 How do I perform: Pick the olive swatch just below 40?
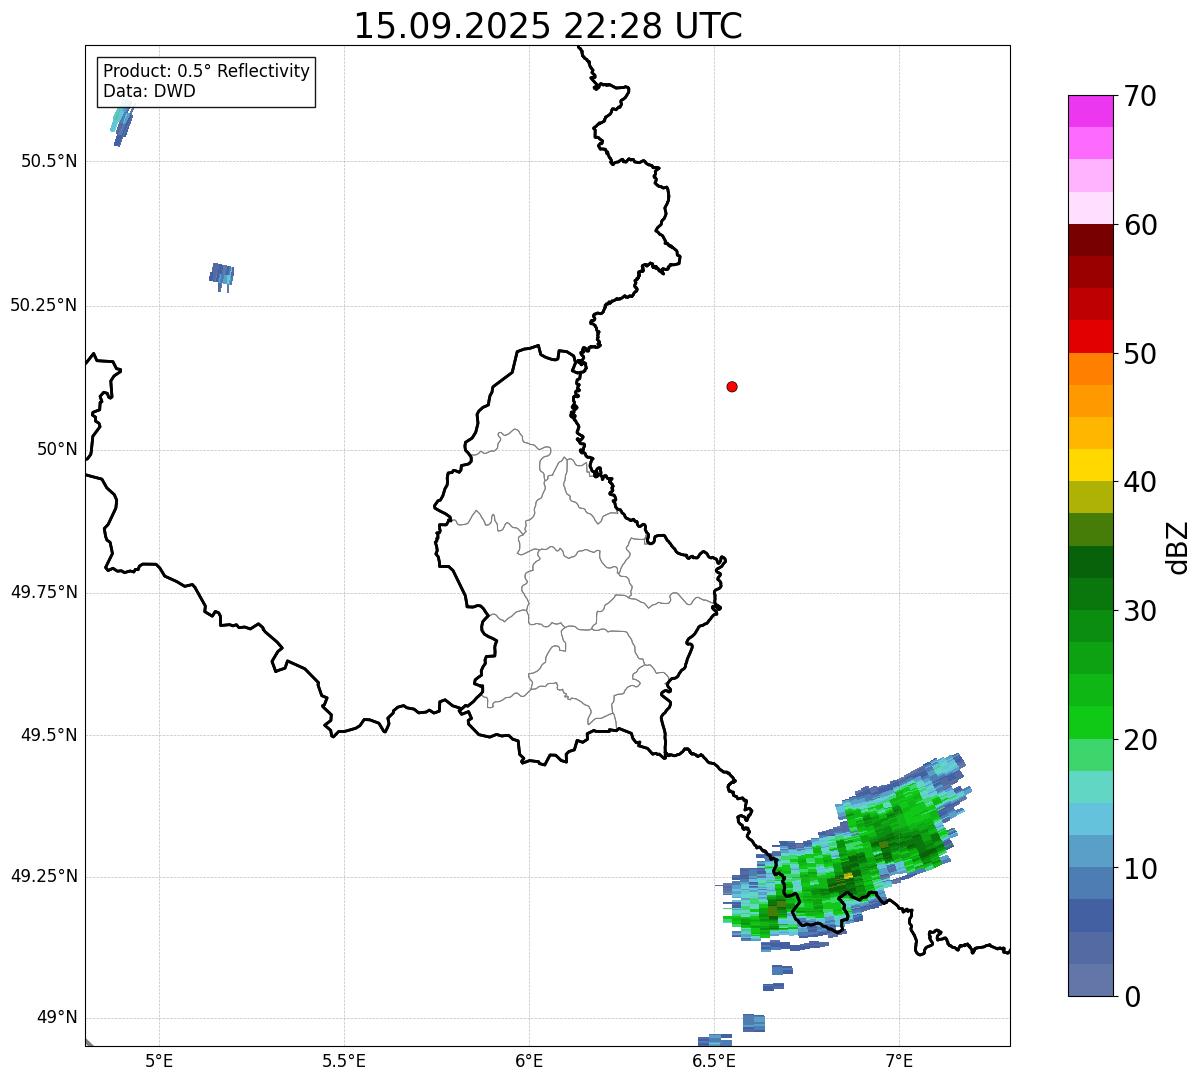[x=1091, y=497]
